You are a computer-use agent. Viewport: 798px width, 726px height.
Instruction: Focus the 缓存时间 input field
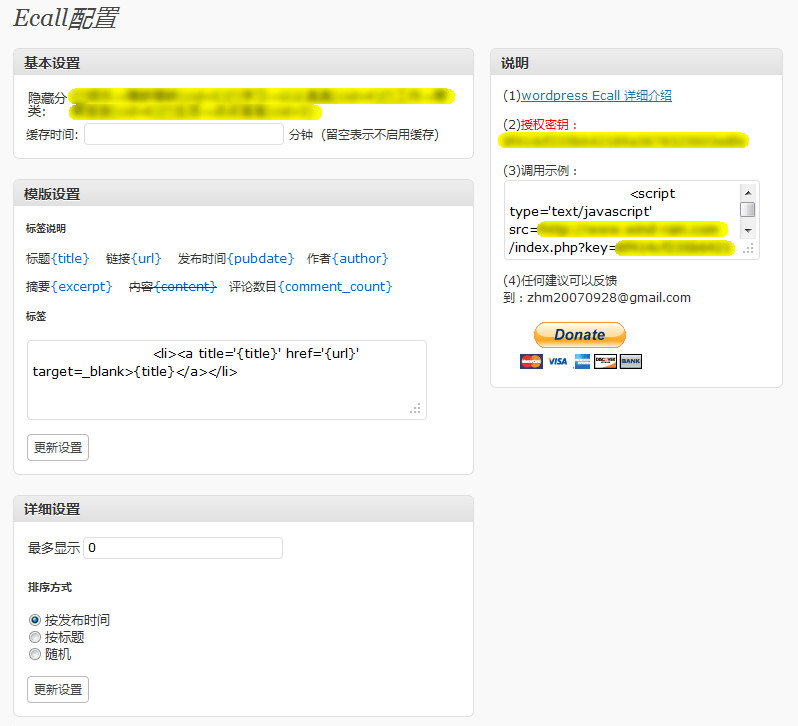[x=184, y=134]
